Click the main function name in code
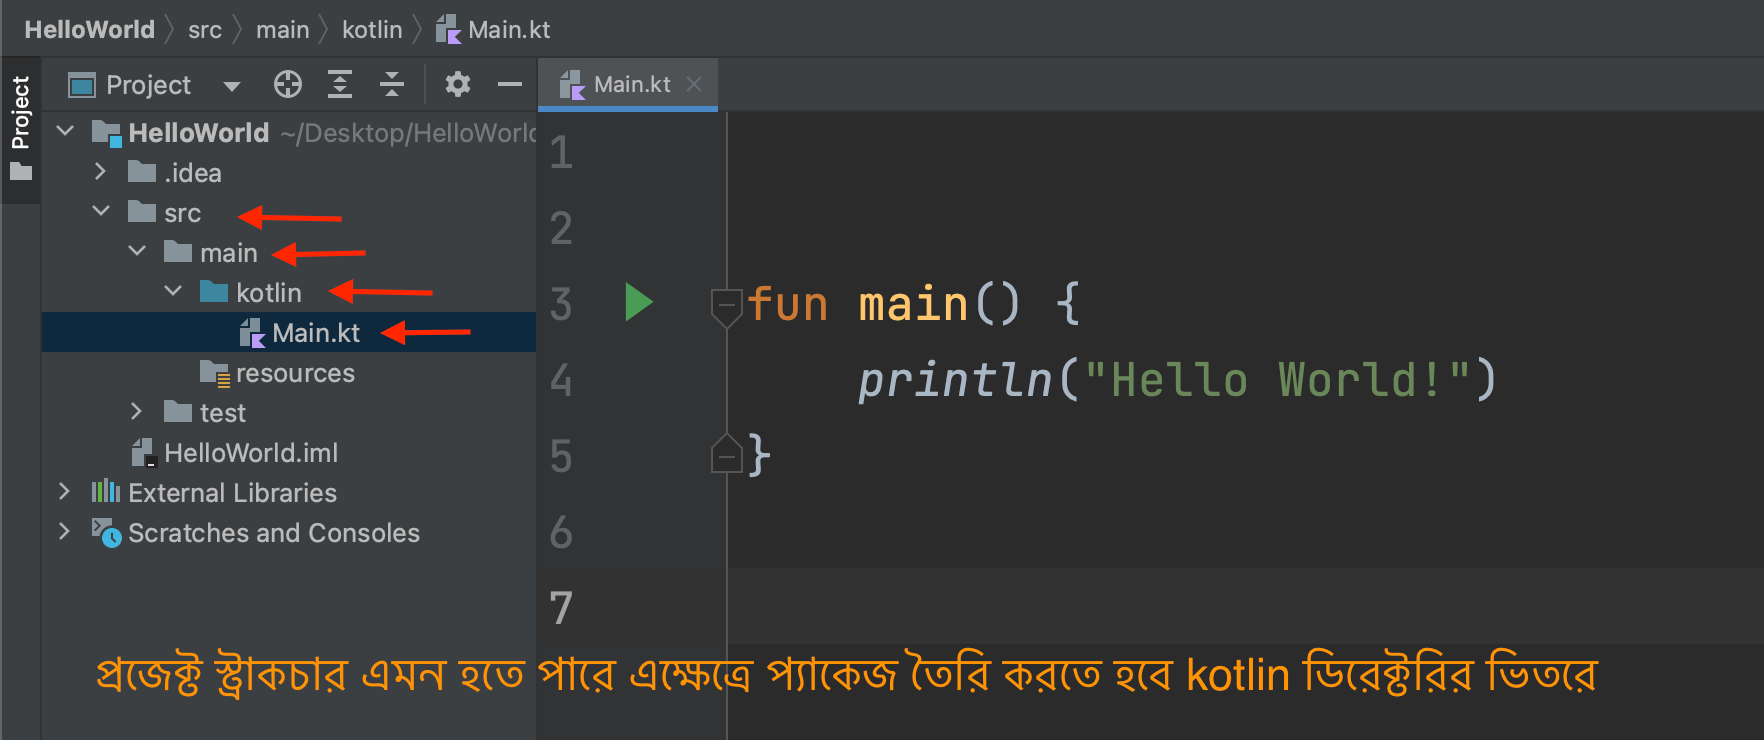This screenshot has height=740, width=1764. pyautogui.click(x=913, y=304)
